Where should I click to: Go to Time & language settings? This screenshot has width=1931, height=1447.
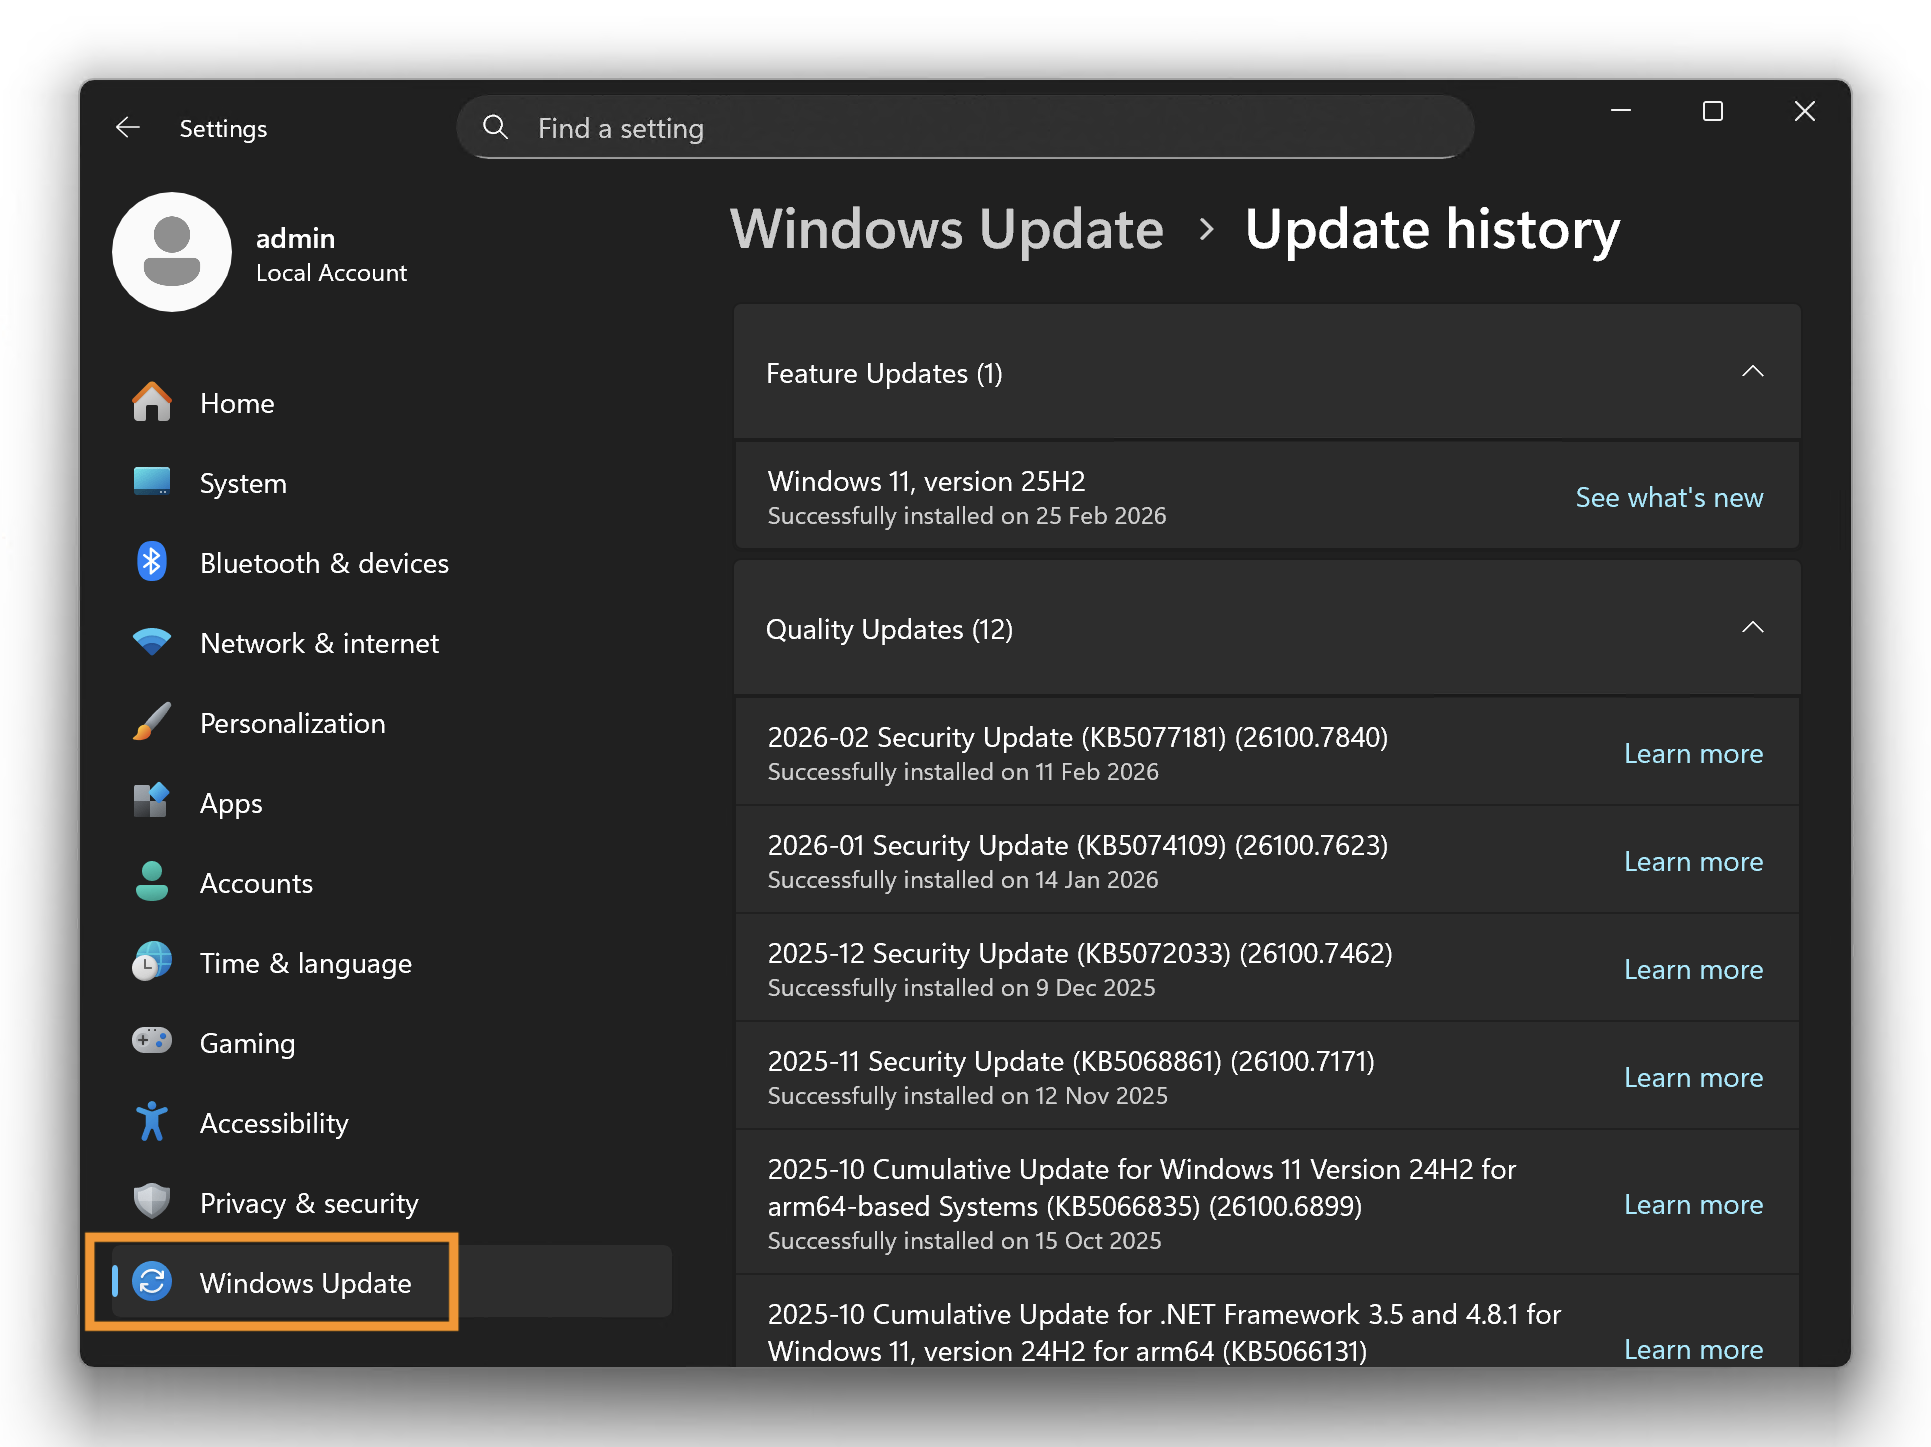(x=305, y=963)
